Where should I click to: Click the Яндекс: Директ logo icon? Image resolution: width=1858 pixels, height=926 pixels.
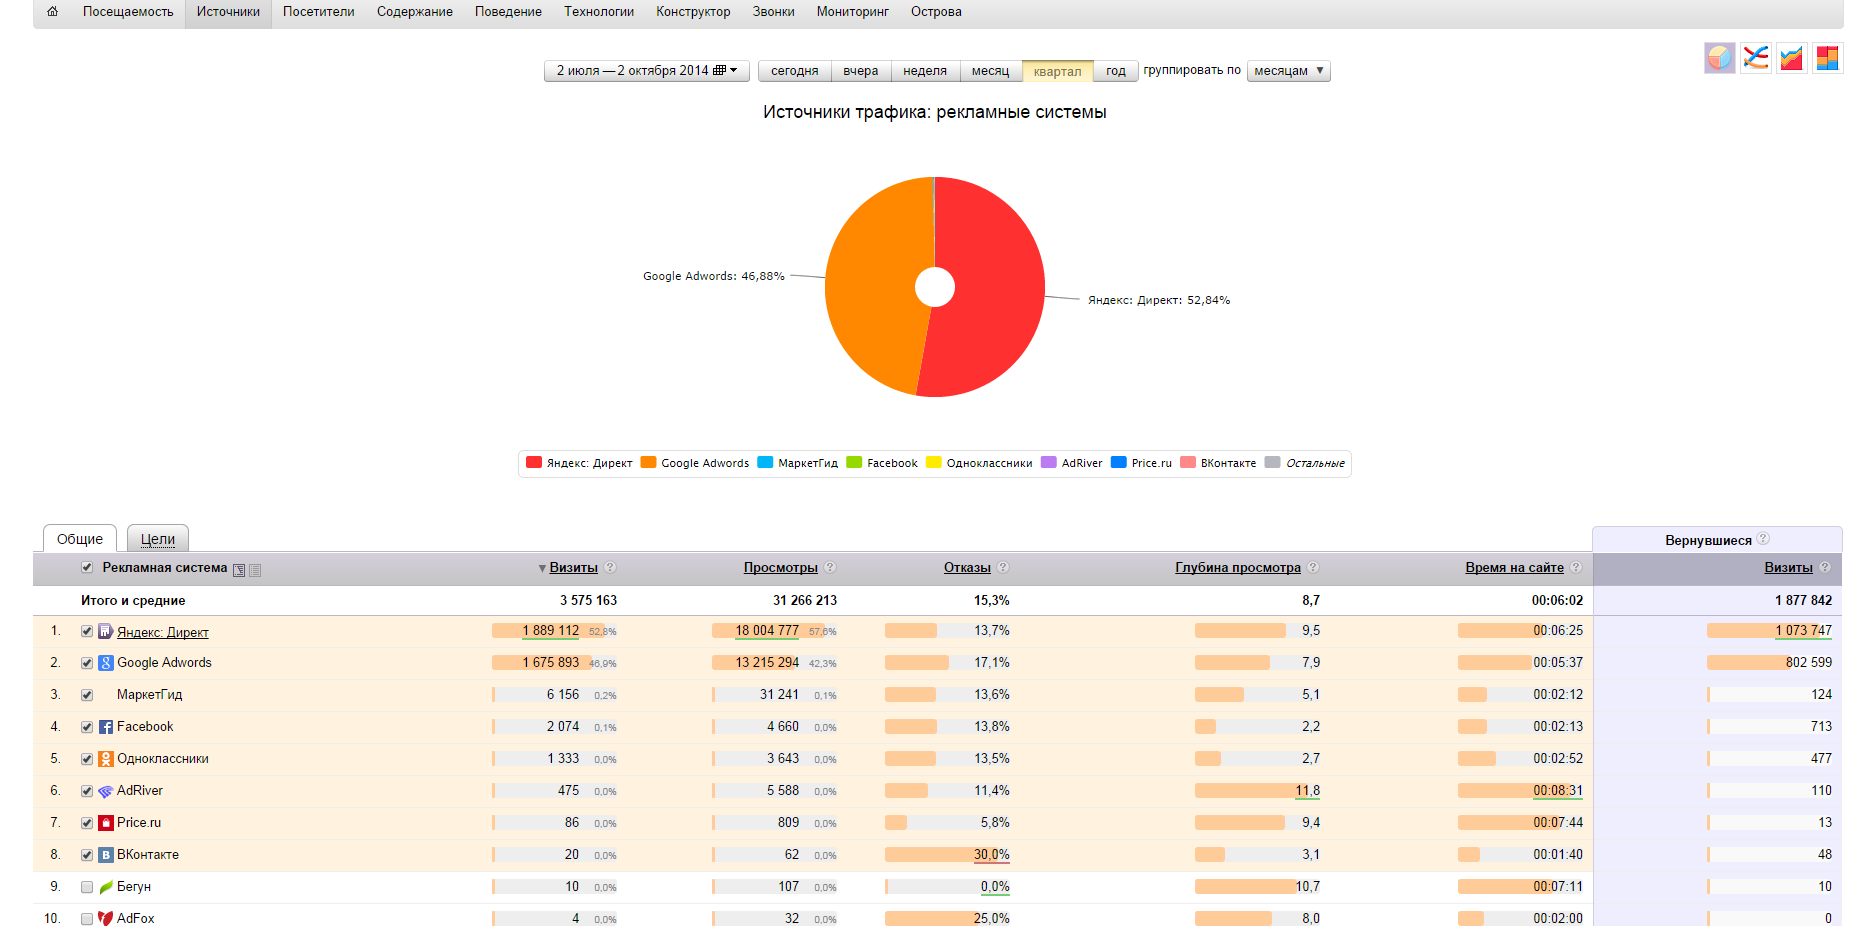click(105, 631)
